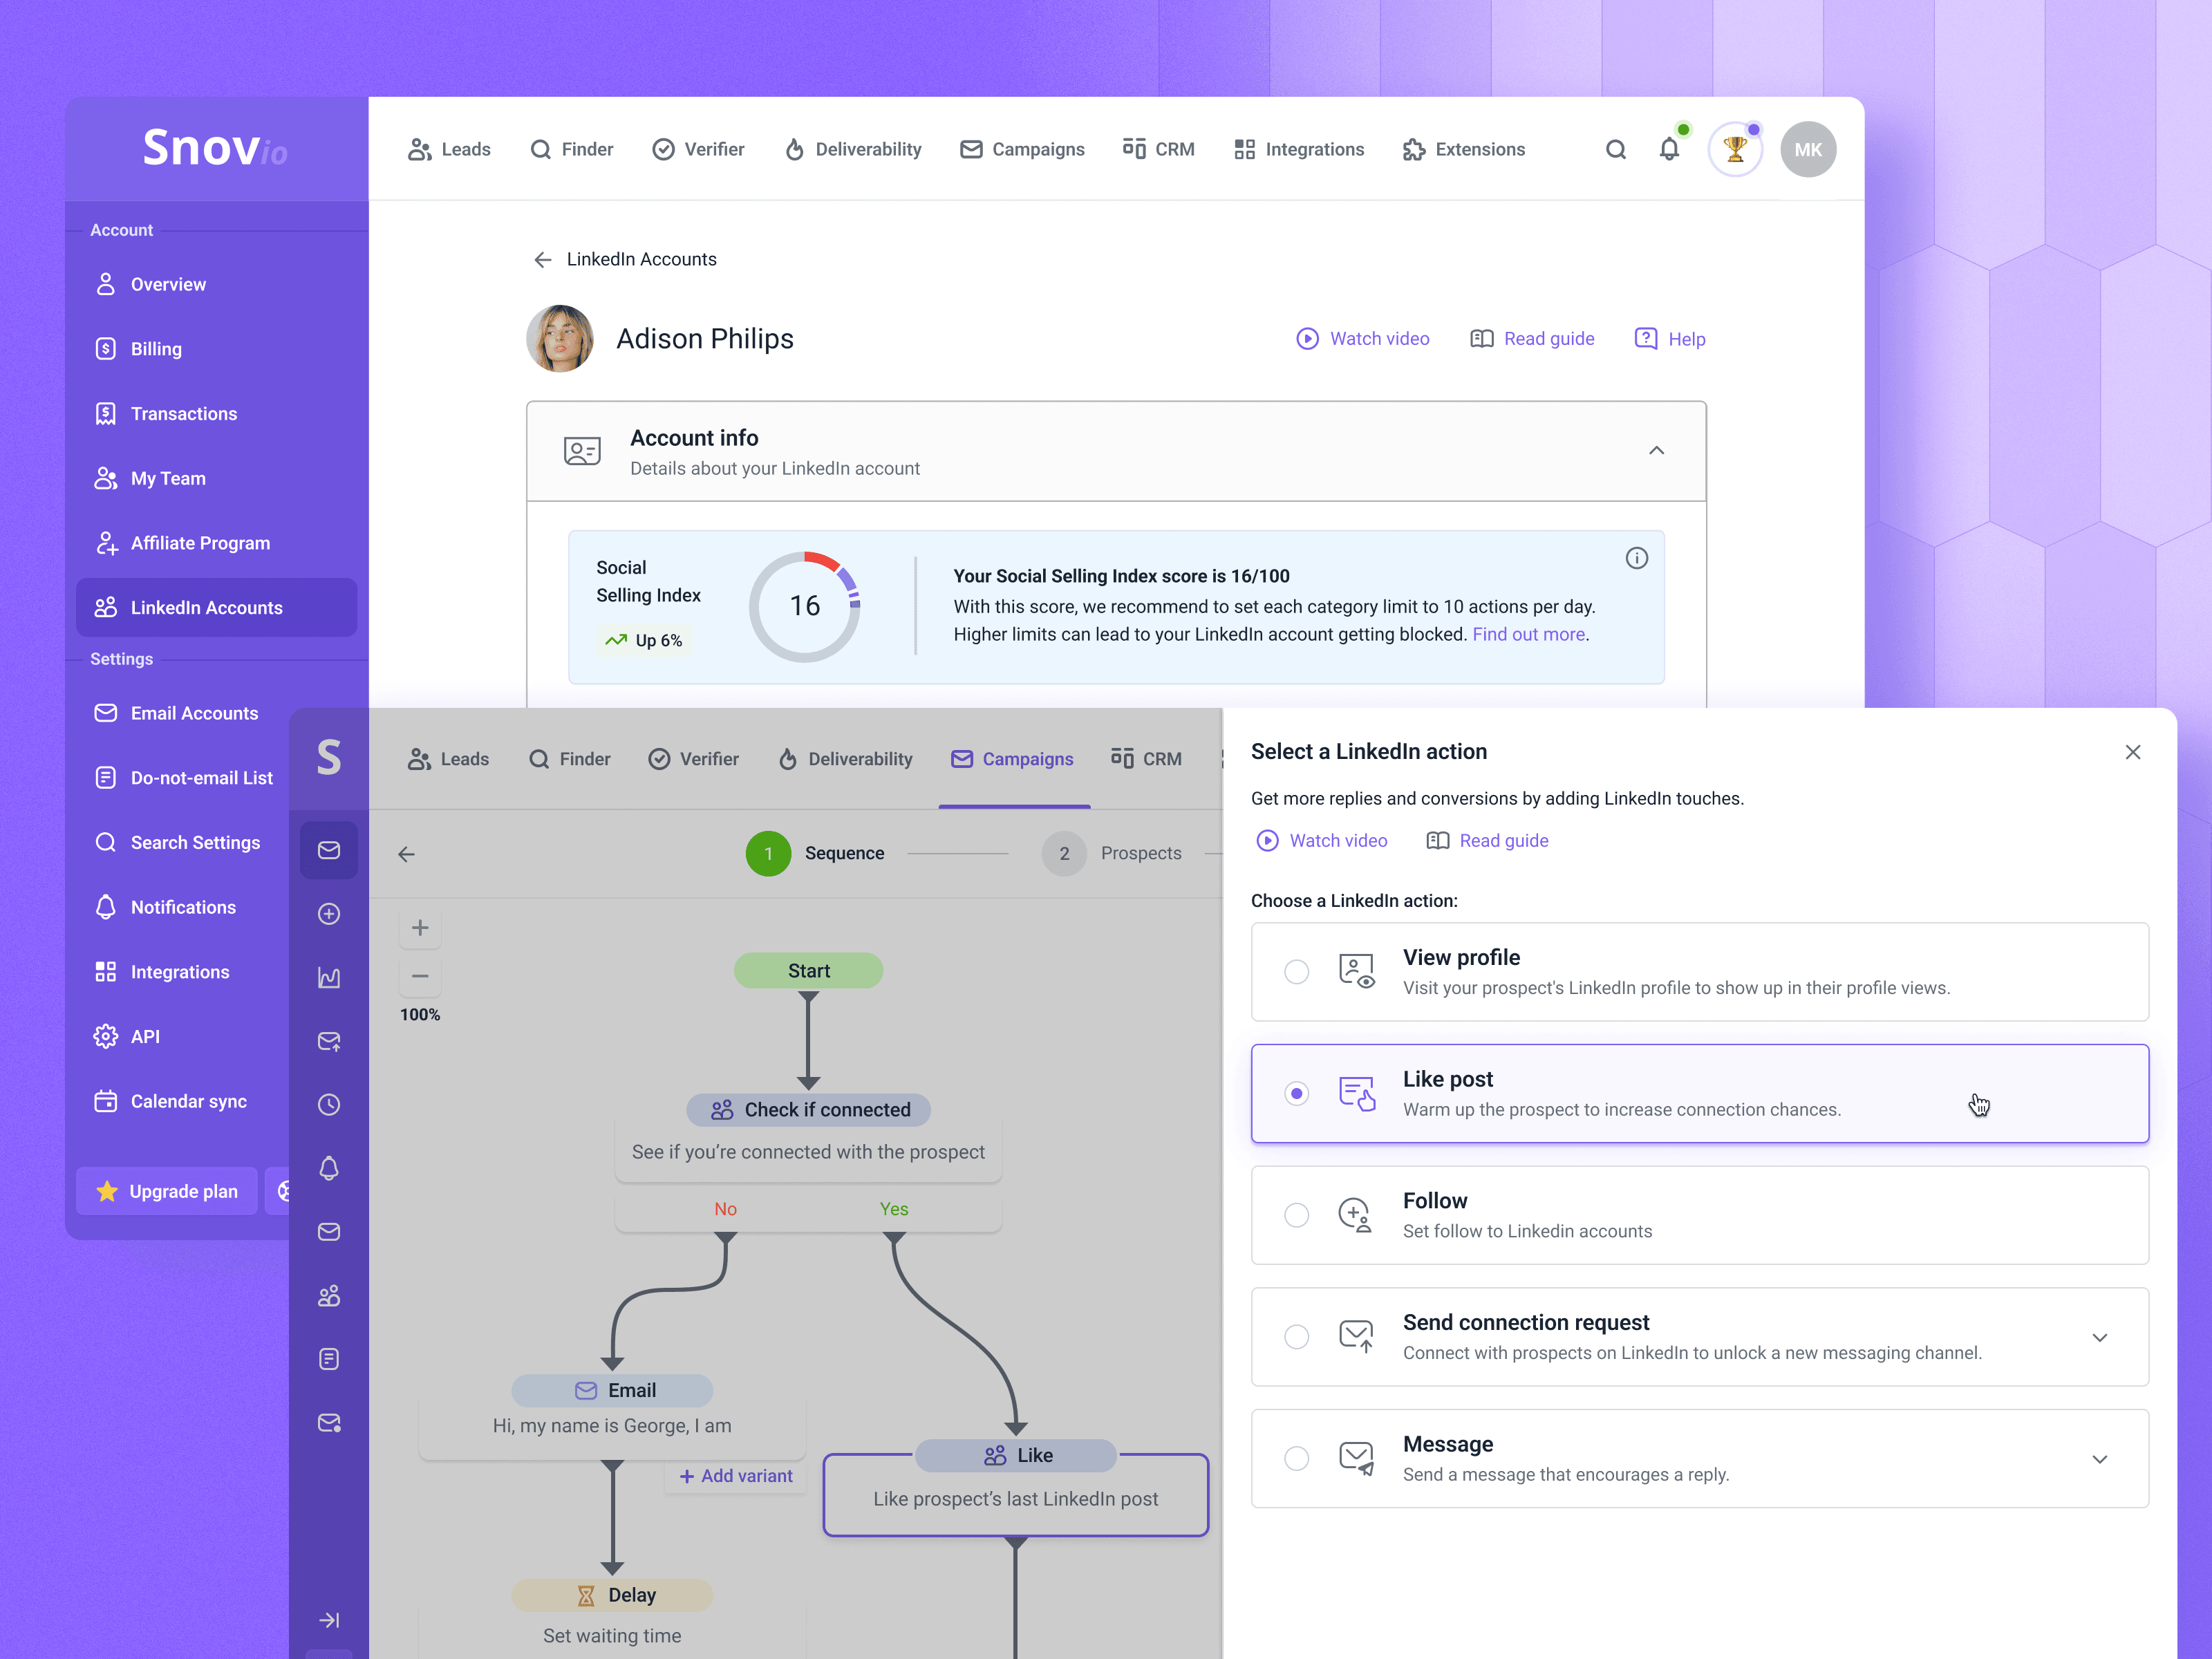Open the Leads menu in top navigation

(x=449, y=150)
